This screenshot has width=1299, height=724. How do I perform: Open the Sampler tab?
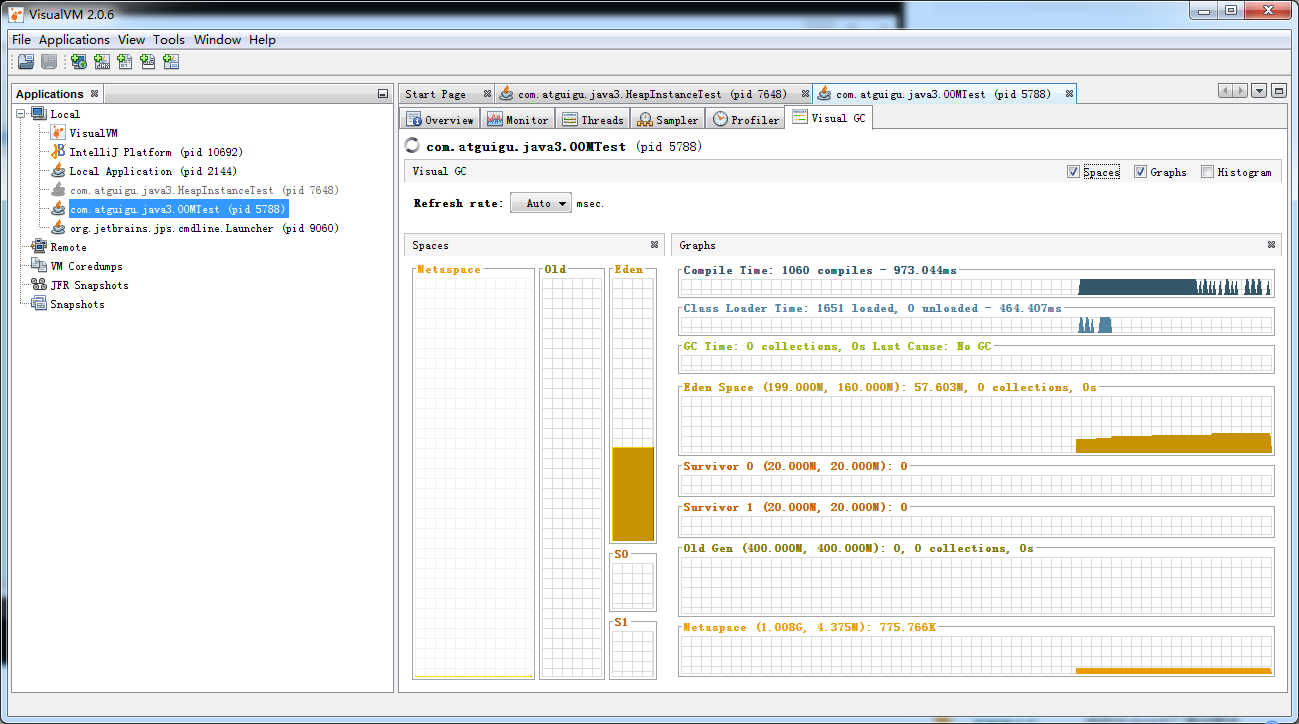pyautogui.click(x=668, y=119)
